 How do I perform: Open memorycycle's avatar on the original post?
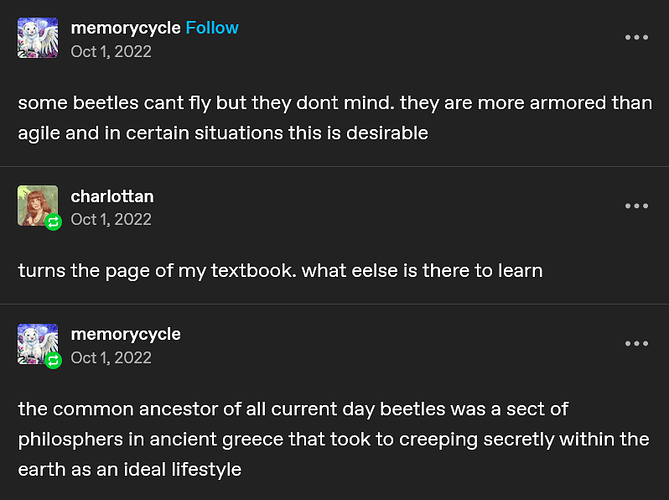click(38, 38)
